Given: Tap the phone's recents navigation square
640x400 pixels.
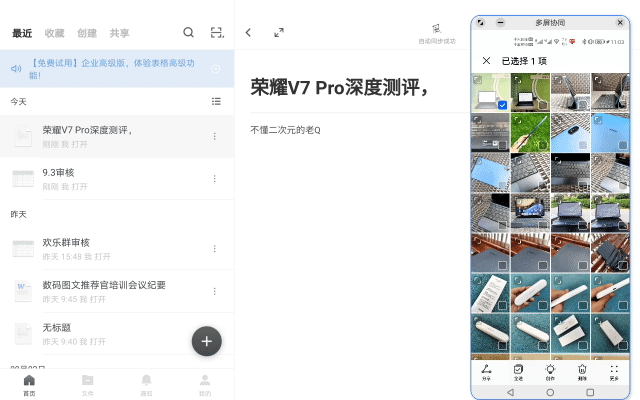Looking at the screenshot, I should point(590,392).
